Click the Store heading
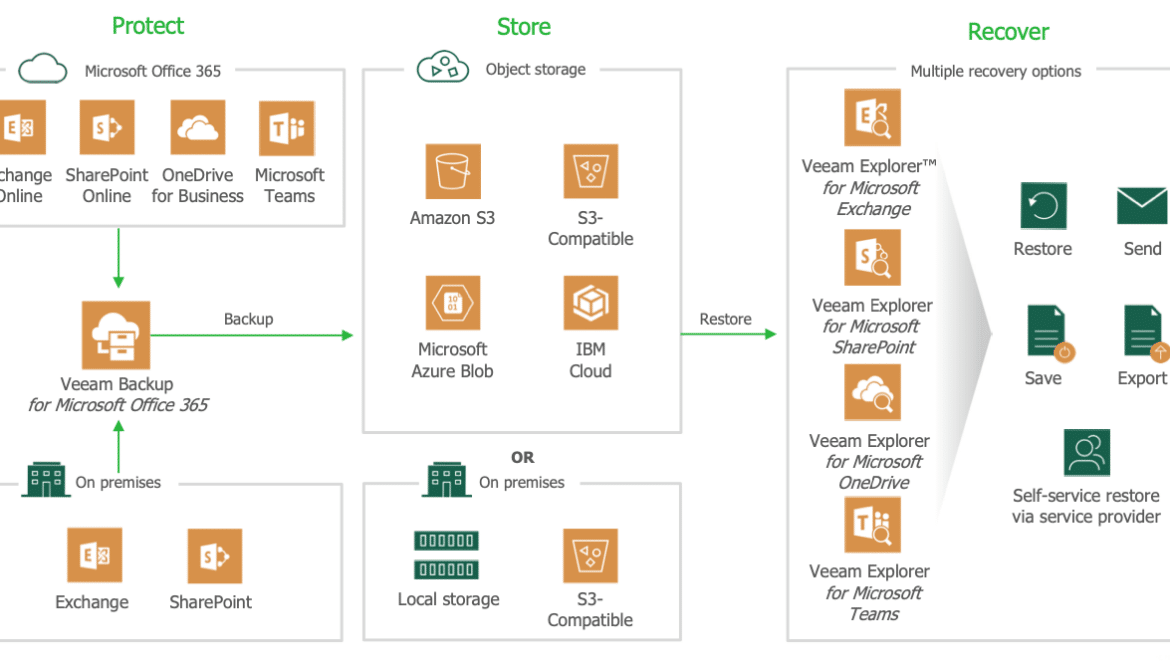 click(524, 27)
